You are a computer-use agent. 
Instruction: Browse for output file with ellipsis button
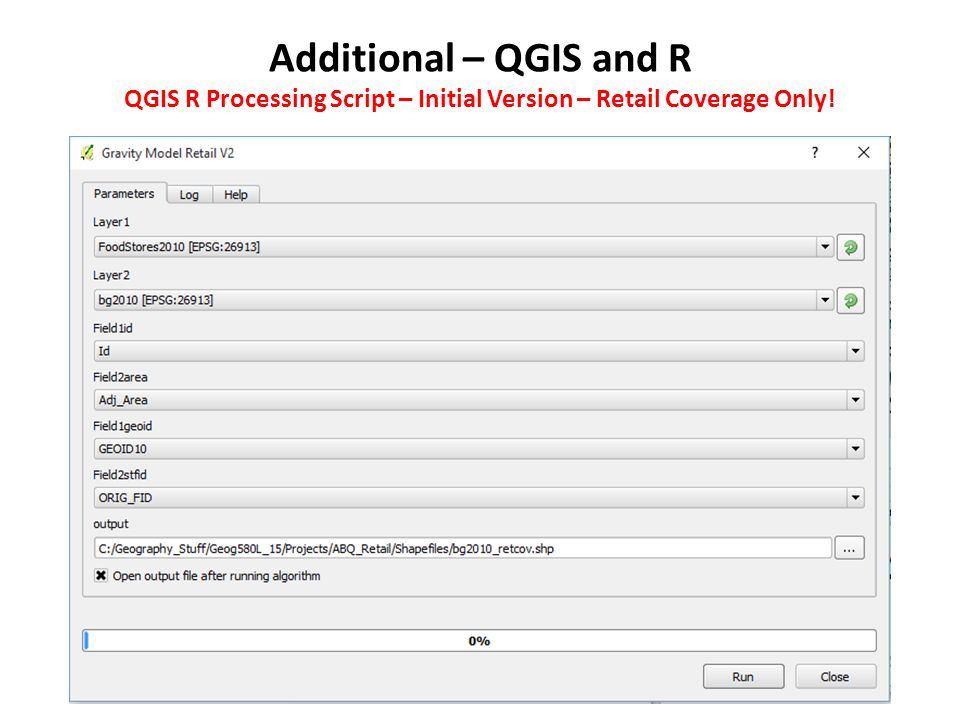coord(849,549)
